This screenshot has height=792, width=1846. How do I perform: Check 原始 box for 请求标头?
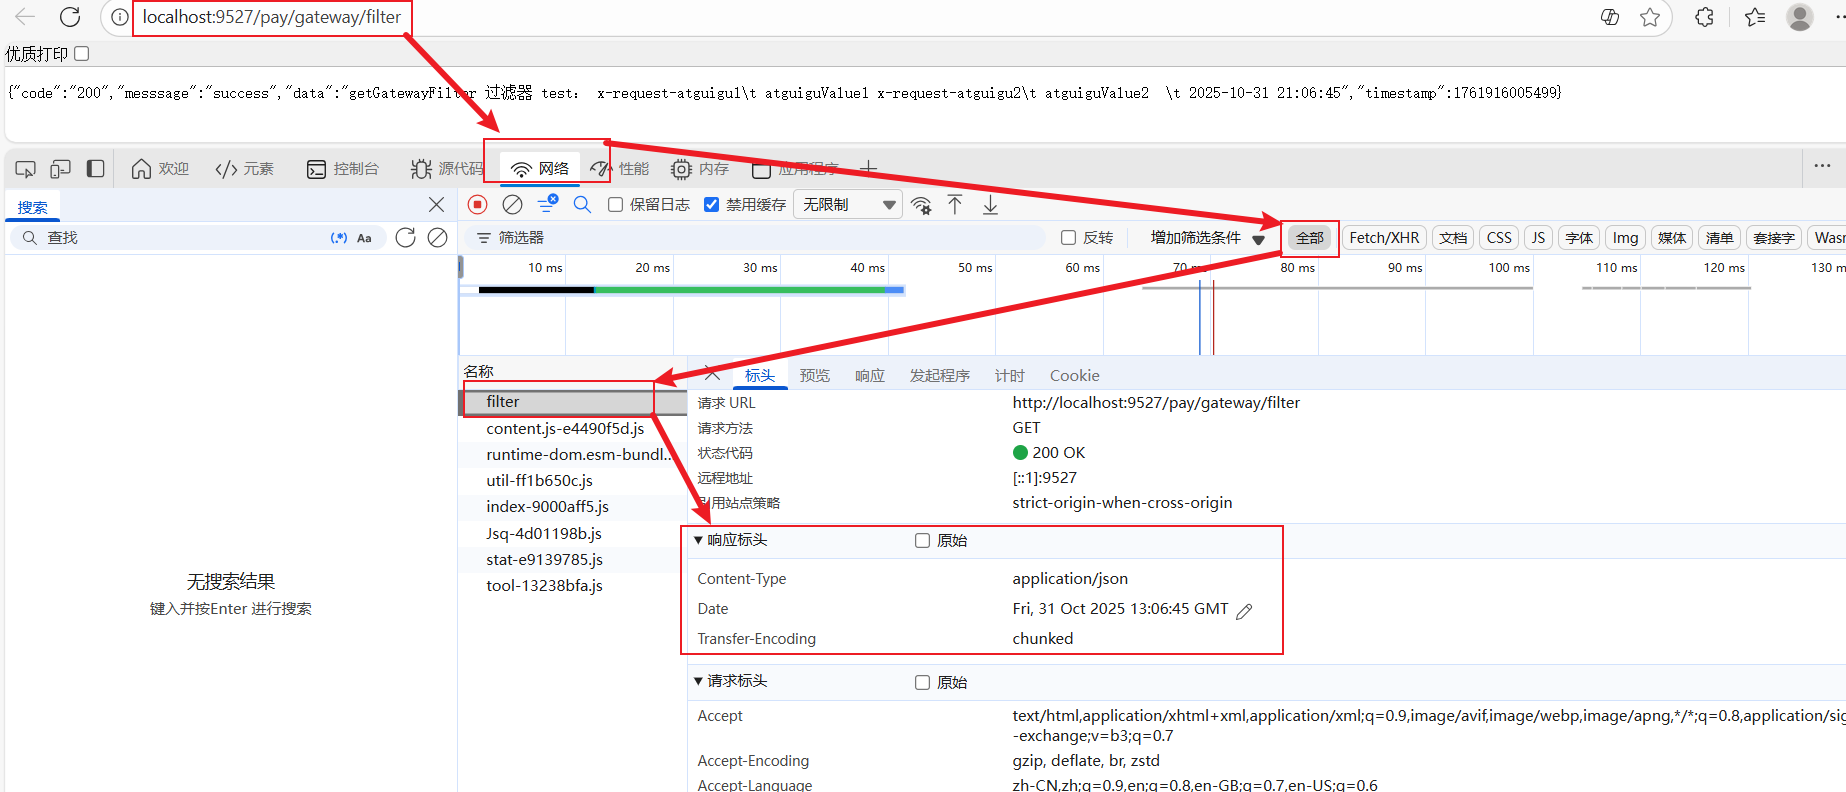922,682
